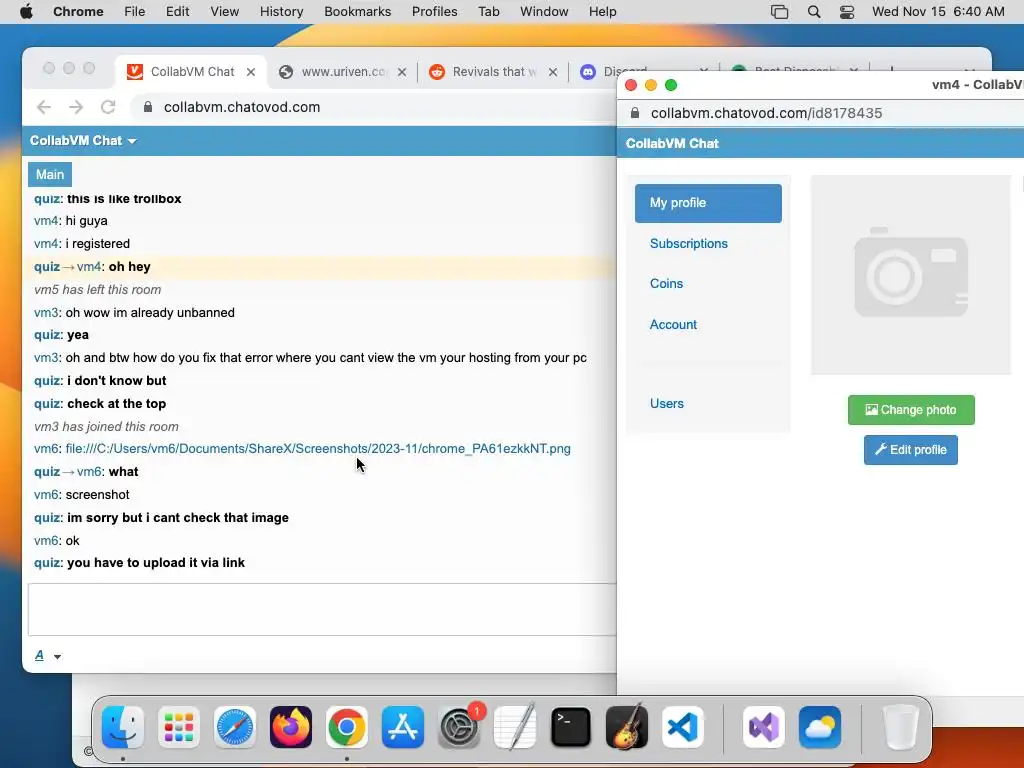
Task: Open Launchpad from the Dock
Action: click(179, 727)
